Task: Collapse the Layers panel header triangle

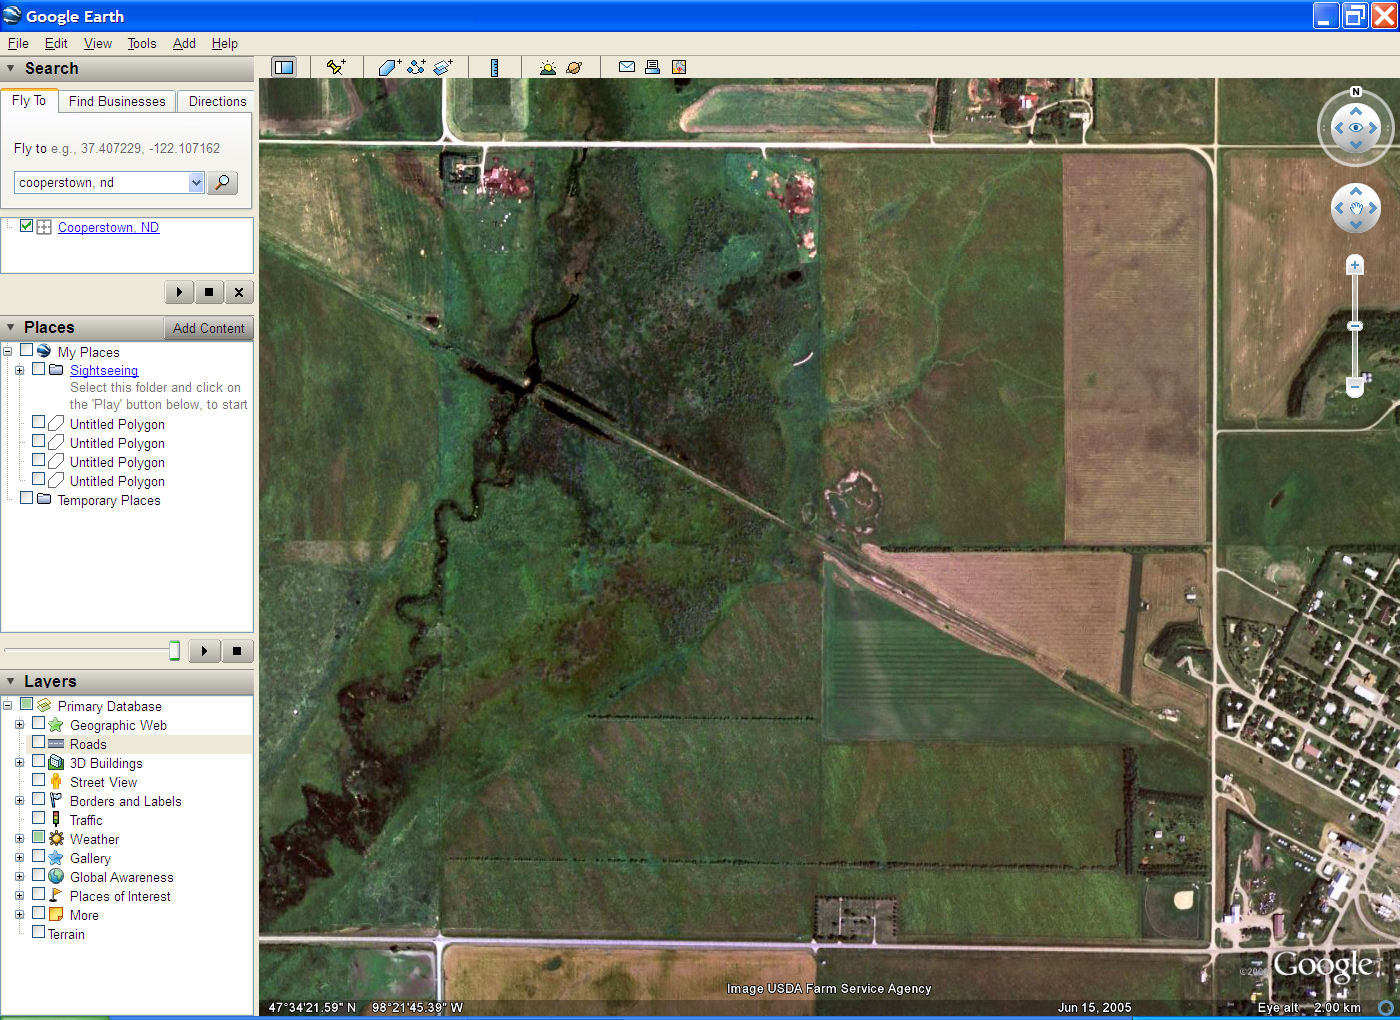Action: pyautogui.click(x=11, y=681)
